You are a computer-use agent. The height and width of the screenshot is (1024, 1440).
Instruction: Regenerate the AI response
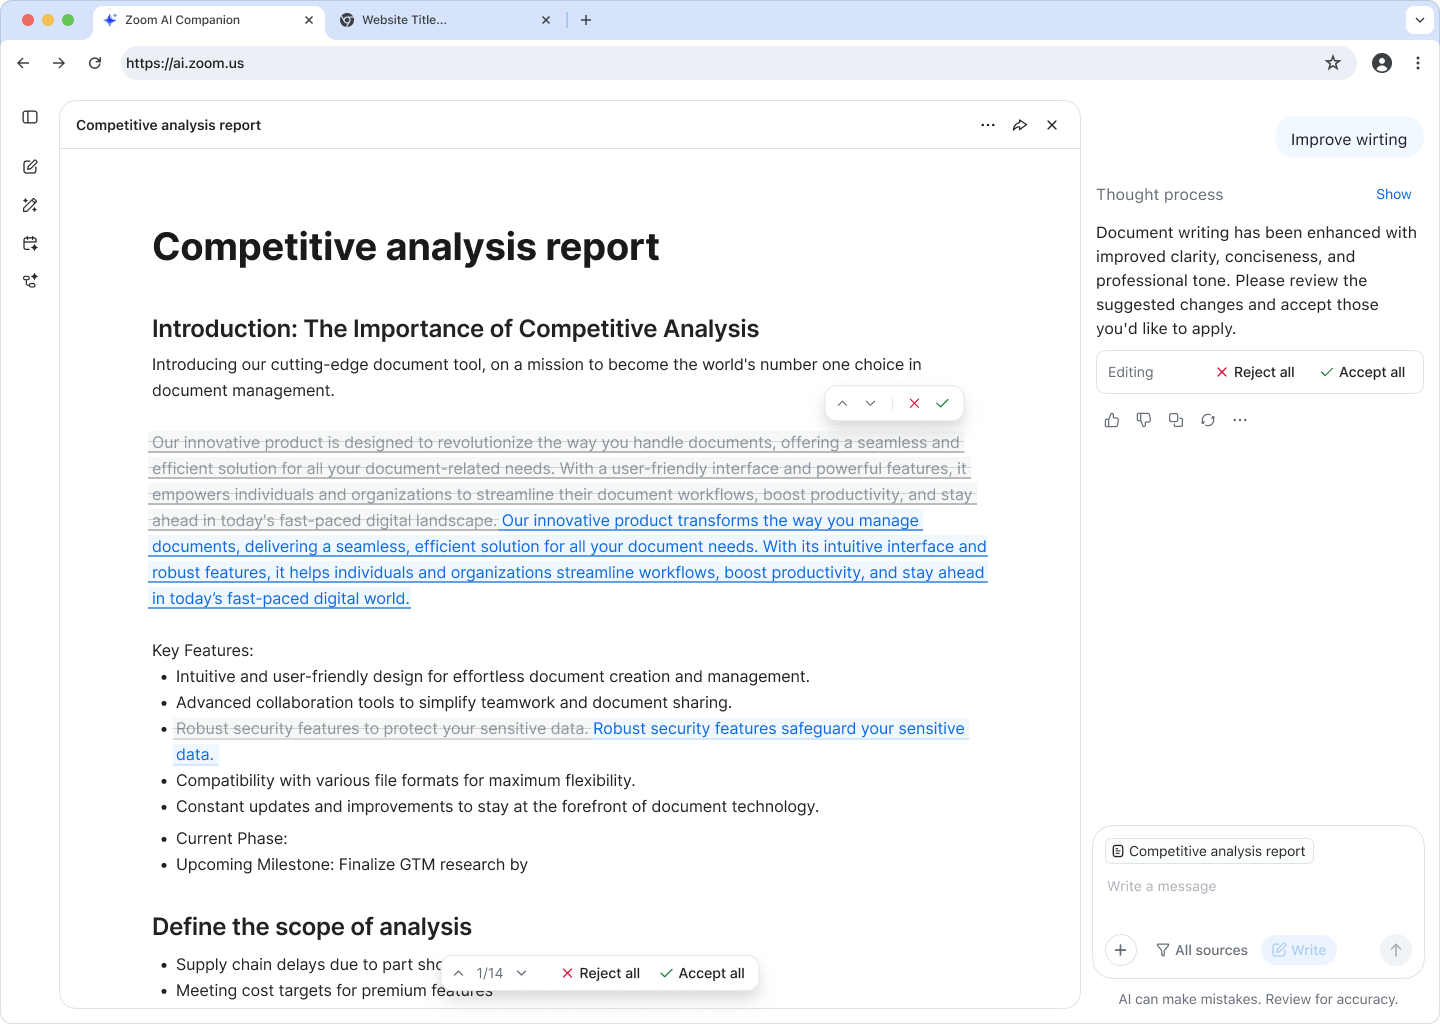pos(1208,420)
